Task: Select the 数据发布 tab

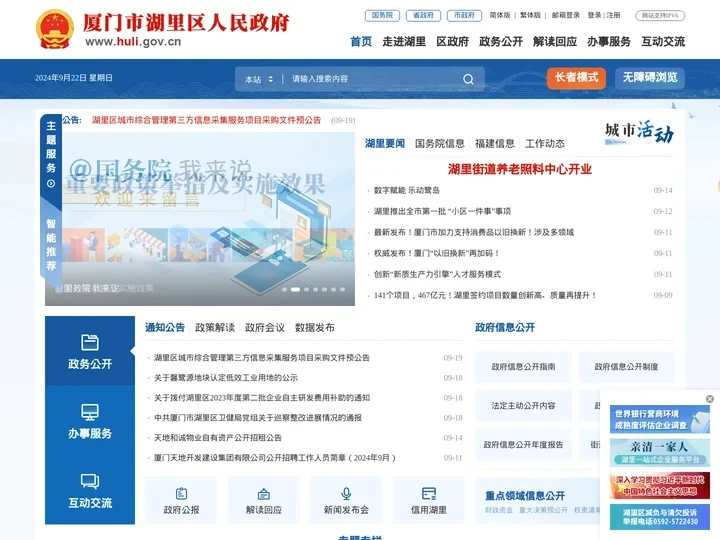Action: [x=315, y=327]
